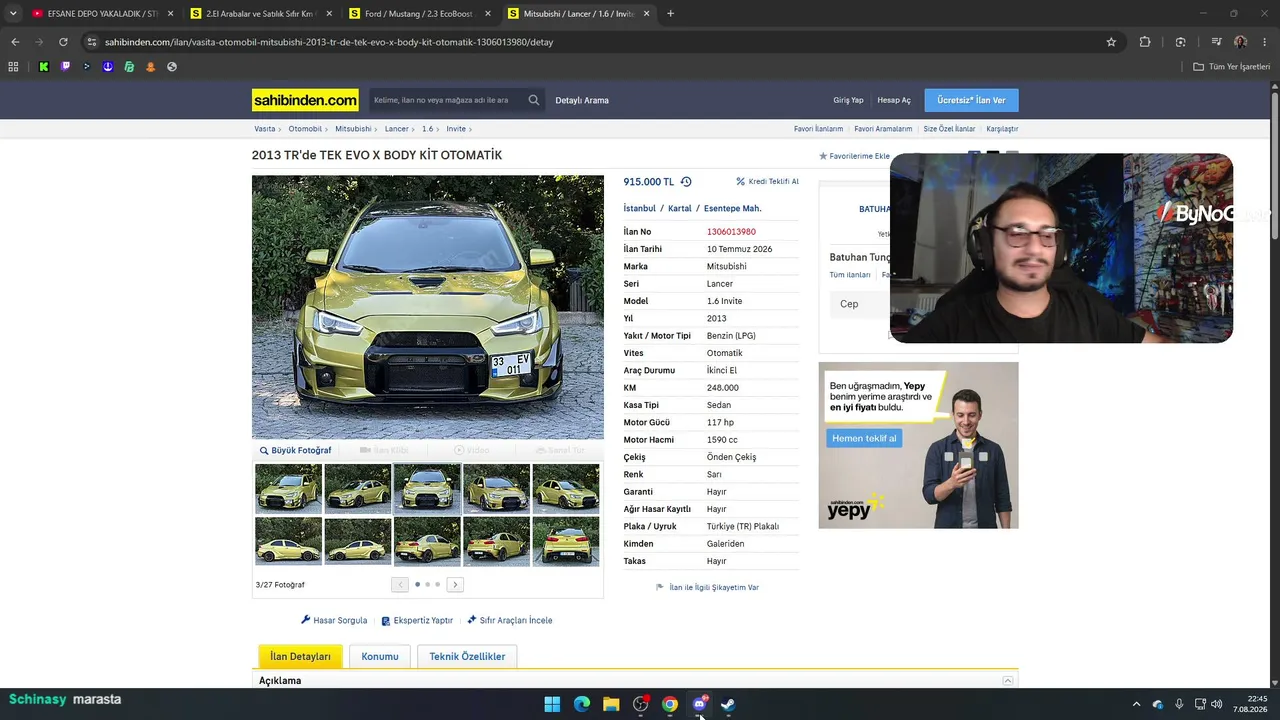1280x720 pixels.
Task: Open price history icon next to 915.000 TL
Action: pos(686,182)
